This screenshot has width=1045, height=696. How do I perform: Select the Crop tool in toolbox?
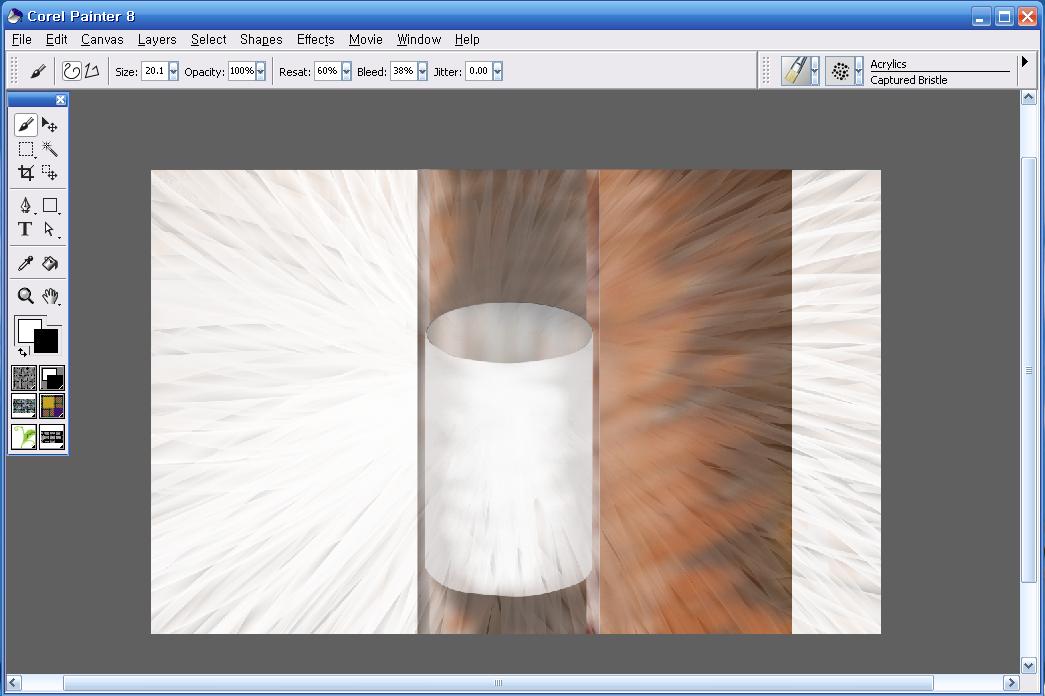[26, 172]
